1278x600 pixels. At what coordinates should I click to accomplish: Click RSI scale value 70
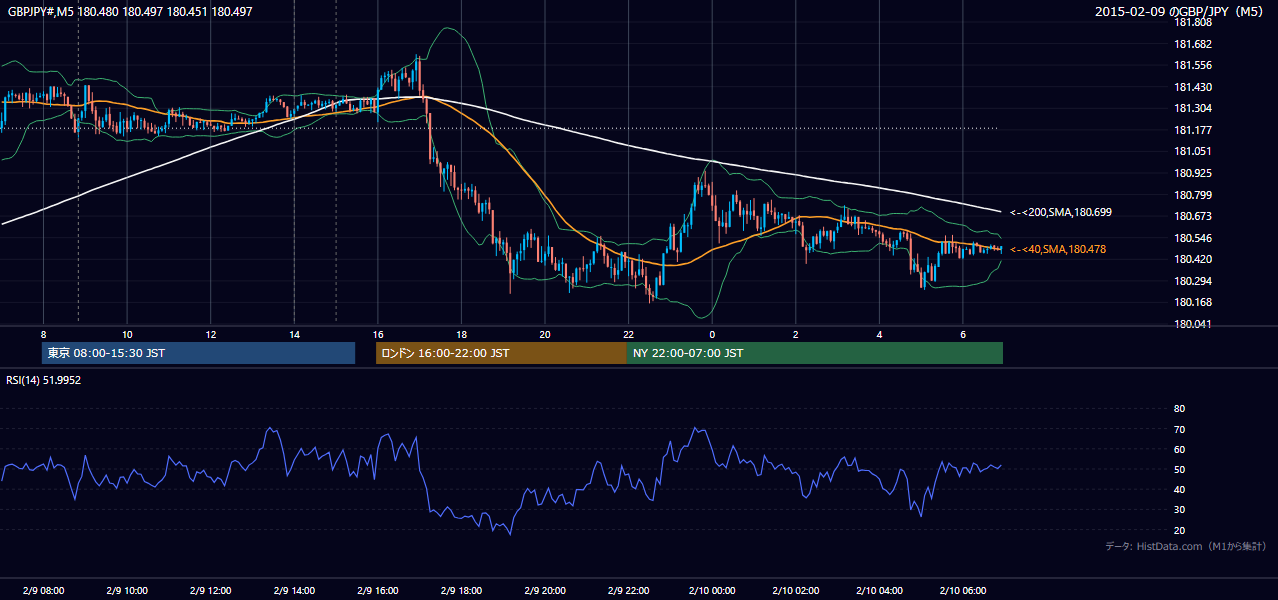[x=1179, y=429]
